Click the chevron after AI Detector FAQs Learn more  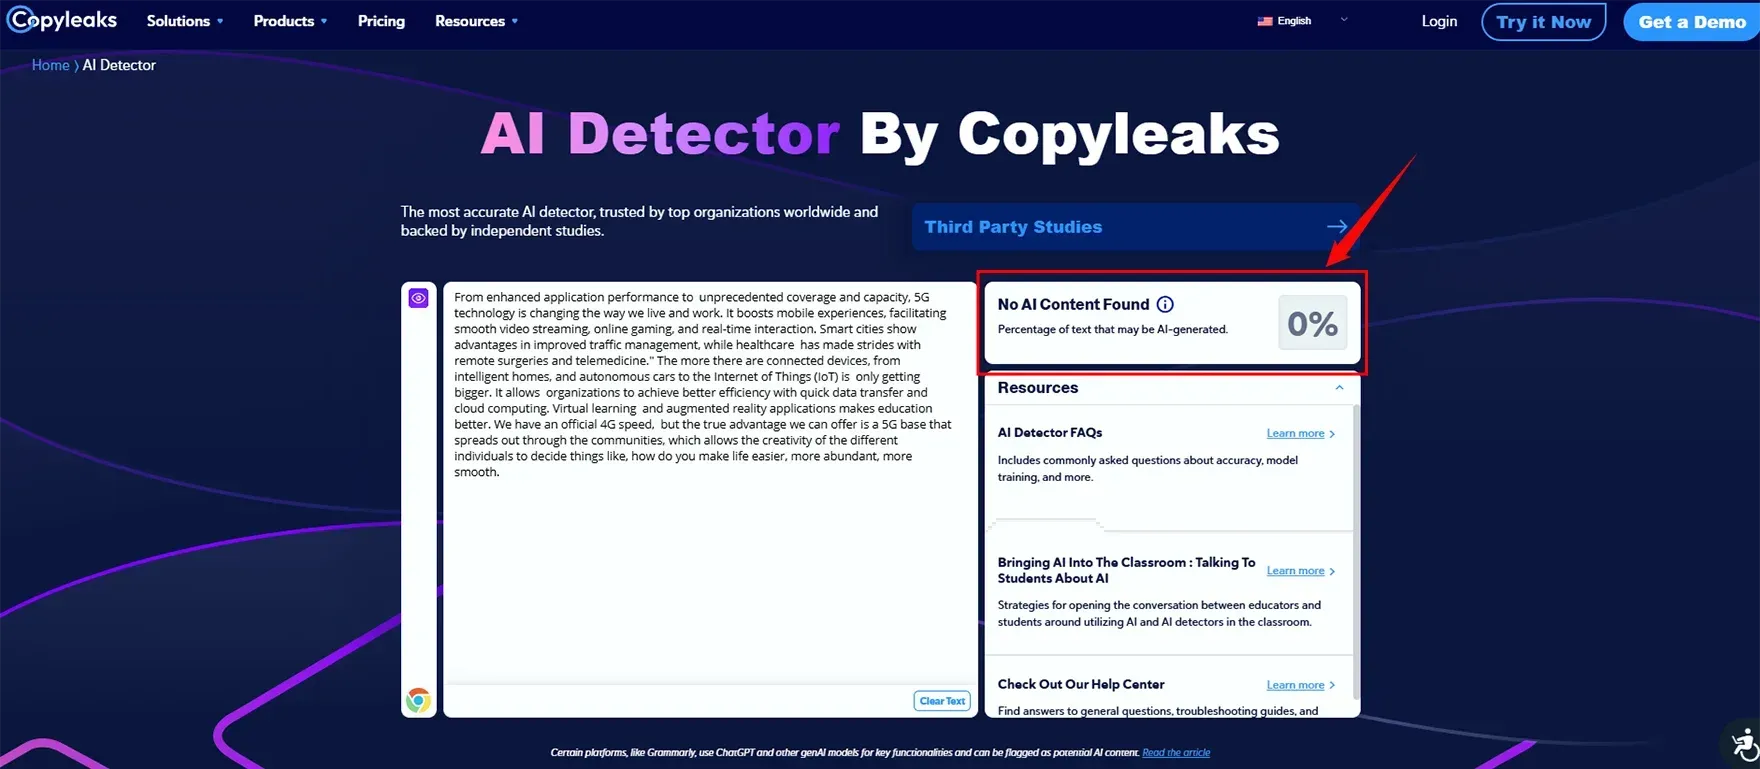[1332, 434]
